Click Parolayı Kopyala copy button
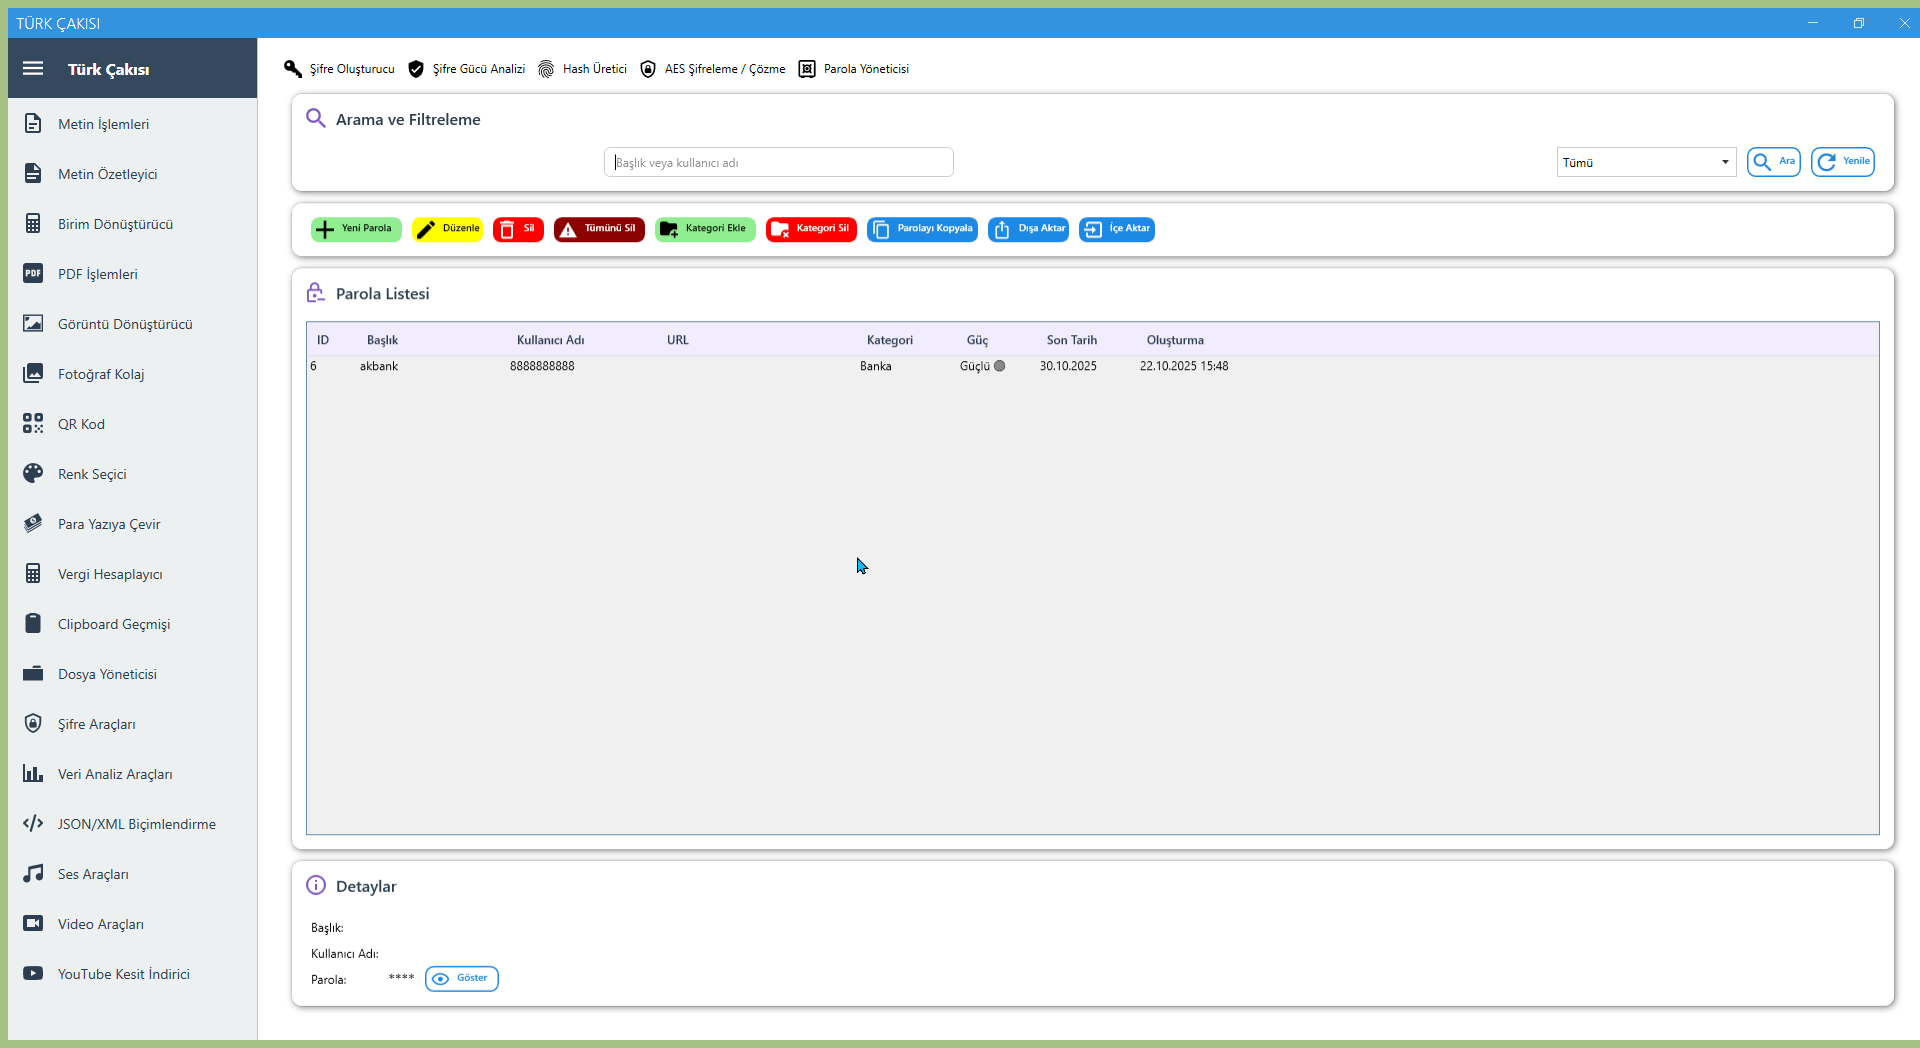The image size is (1920, 1048). [x=922, y=229]
